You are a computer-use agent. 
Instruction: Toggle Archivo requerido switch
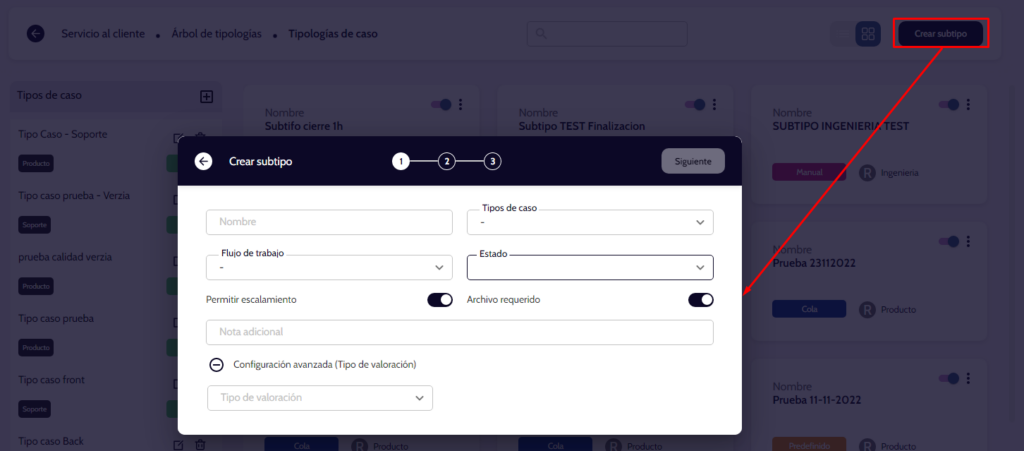click(700, 299)
